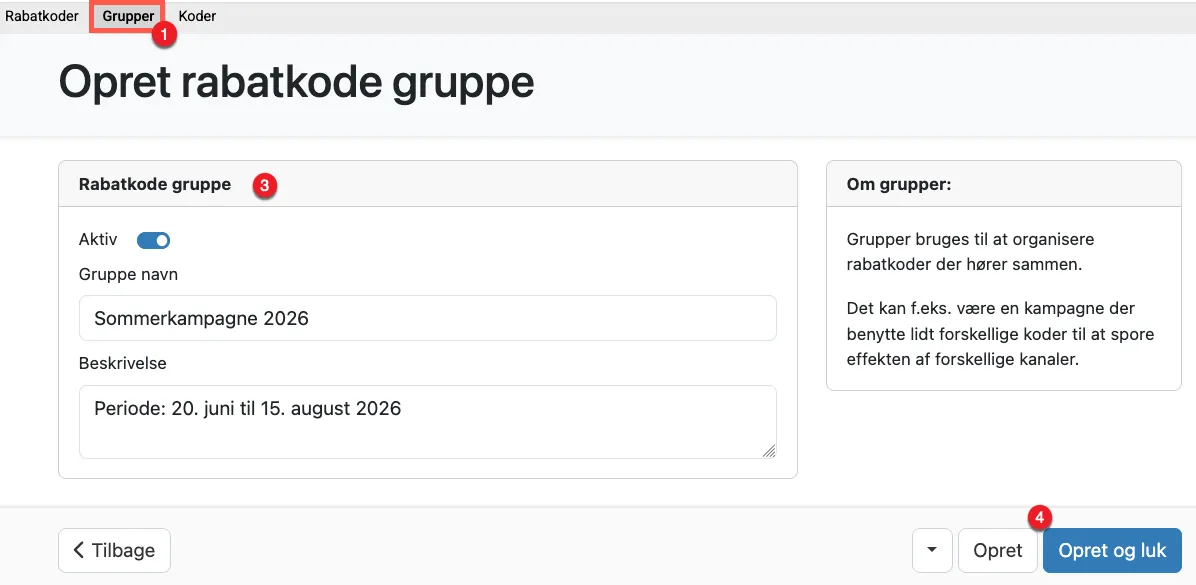Click Opret og luk to save and close
The height and width of the screenshot is (585, 1196).
1112,550
